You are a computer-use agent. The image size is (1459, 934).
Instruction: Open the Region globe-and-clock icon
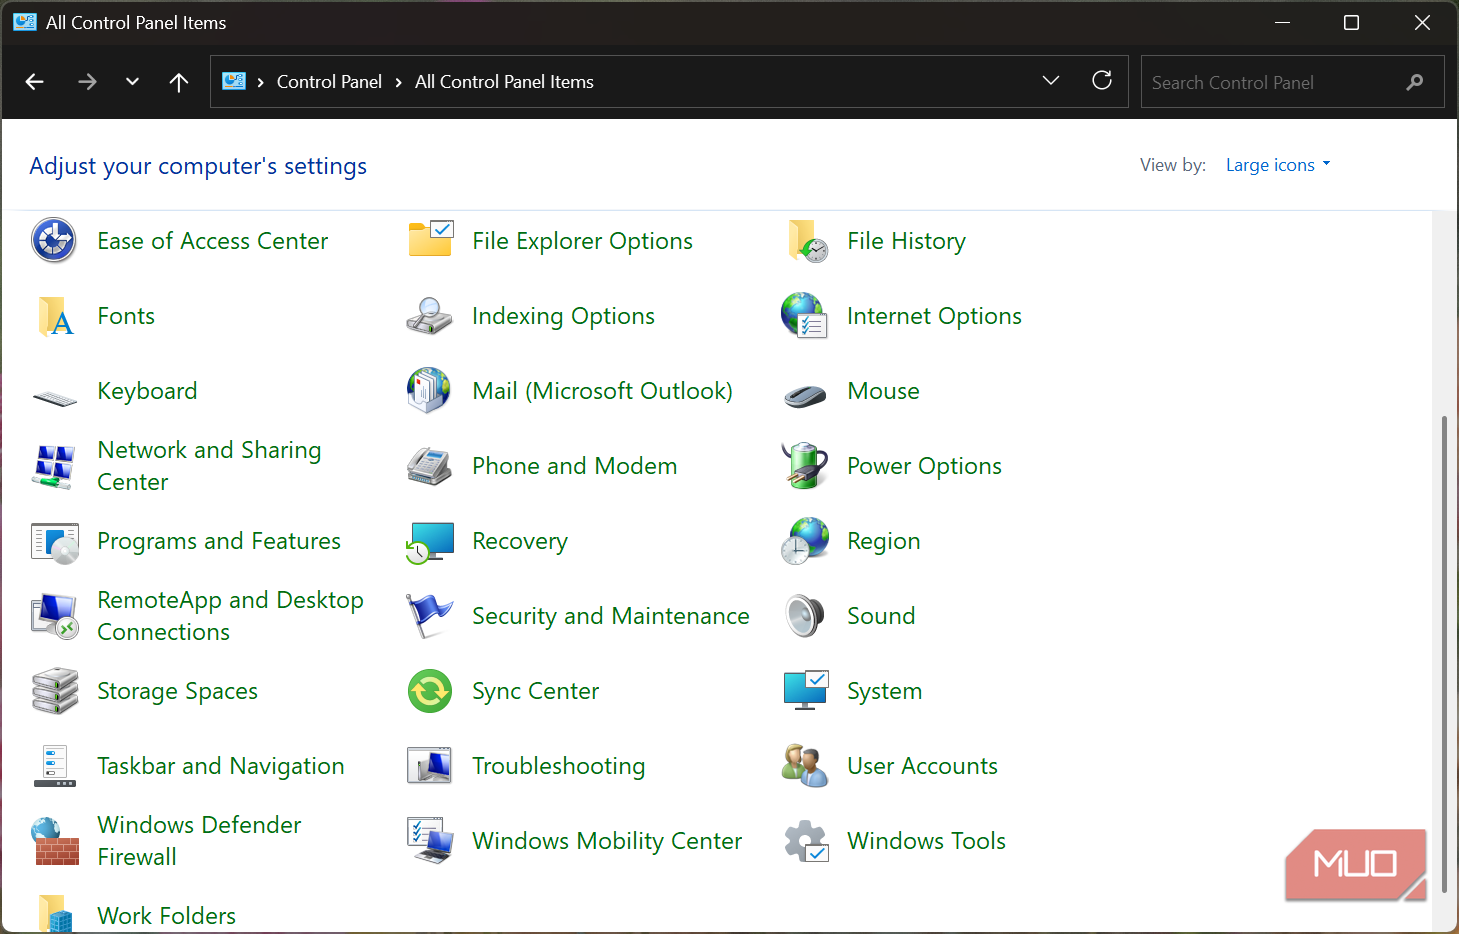(x=806, y=541)
